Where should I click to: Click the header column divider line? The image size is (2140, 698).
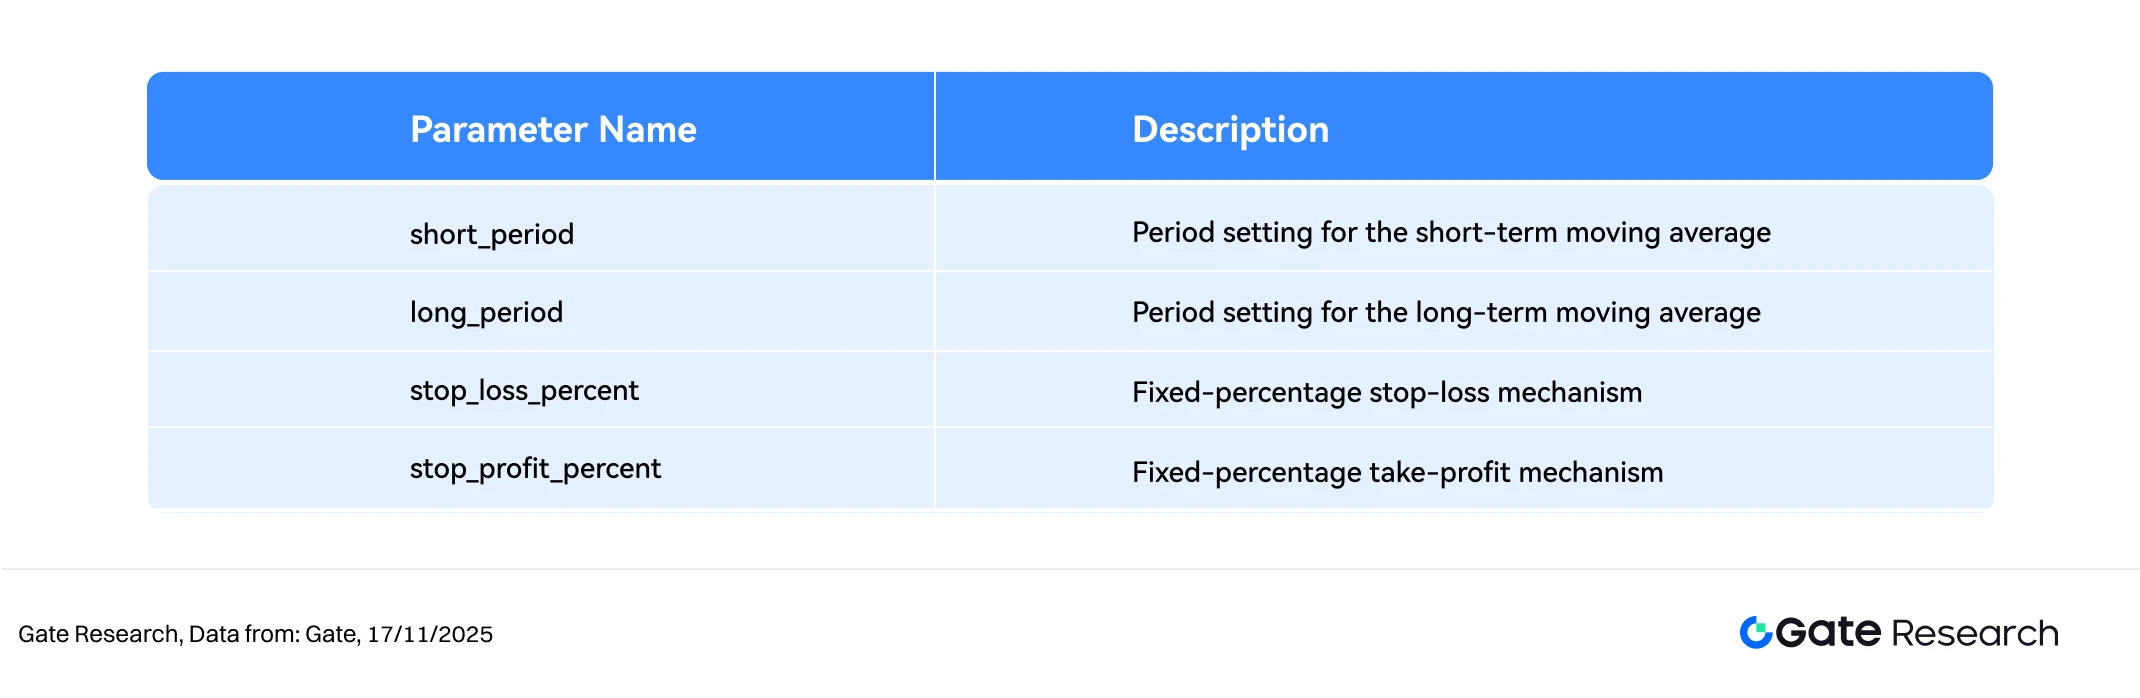935,126
